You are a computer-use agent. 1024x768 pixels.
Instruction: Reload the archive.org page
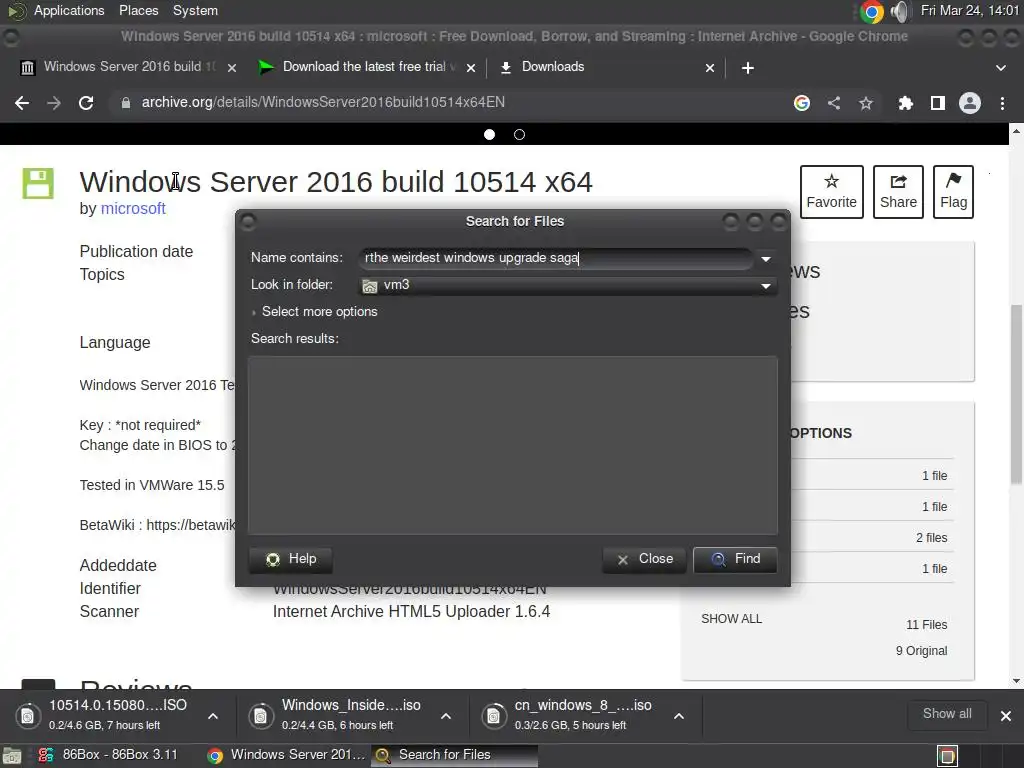(x=86, y=103)
